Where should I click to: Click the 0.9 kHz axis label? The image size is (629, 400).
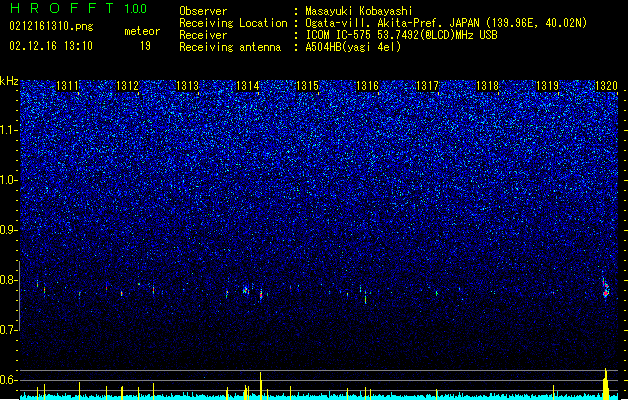[x=9, y=230]
